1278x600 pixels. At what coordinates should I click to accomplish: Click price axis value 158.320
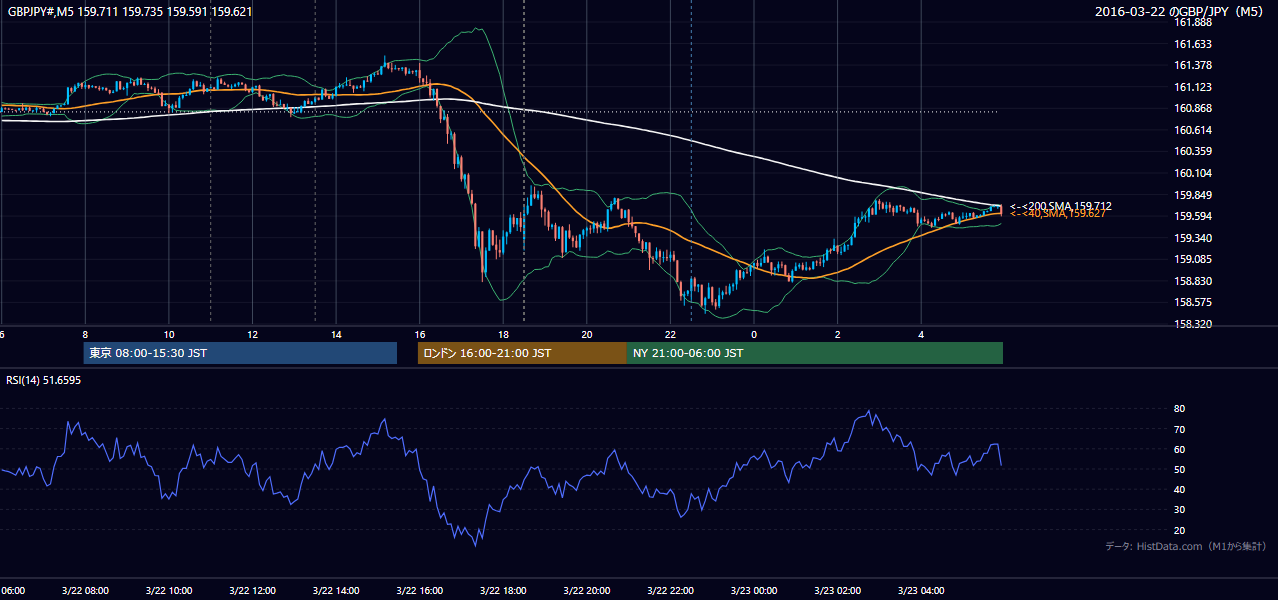(x=1192, y=324)
